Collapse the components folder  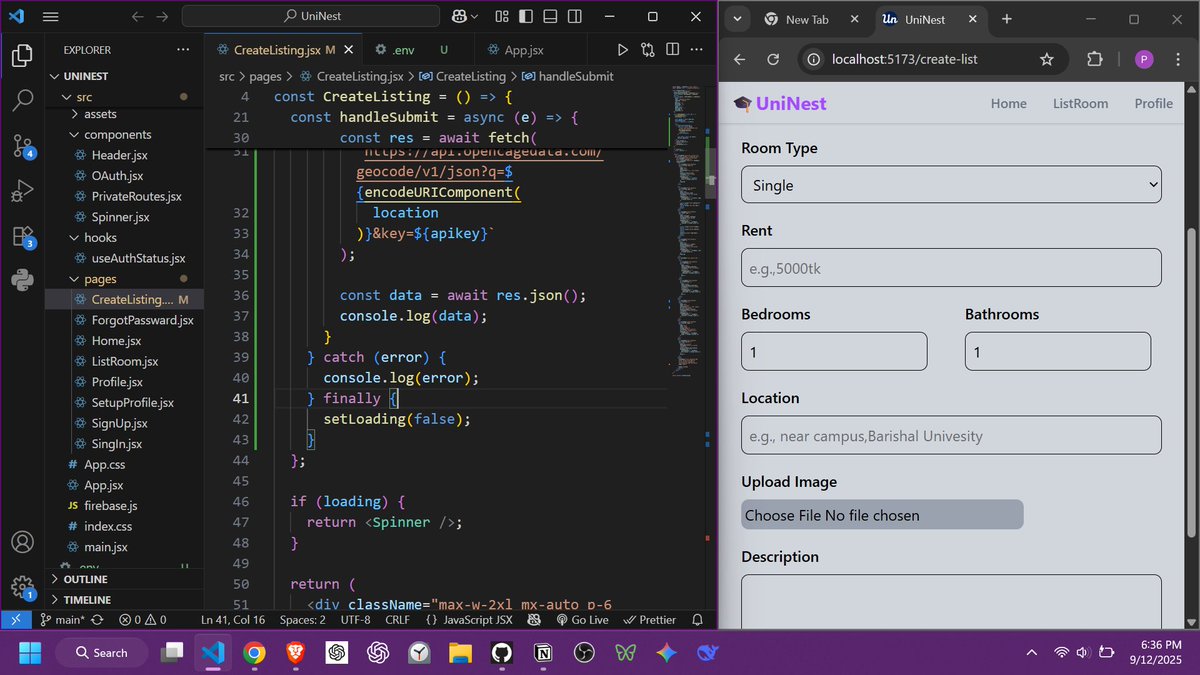pyautogui.click(x=117, y=135)
